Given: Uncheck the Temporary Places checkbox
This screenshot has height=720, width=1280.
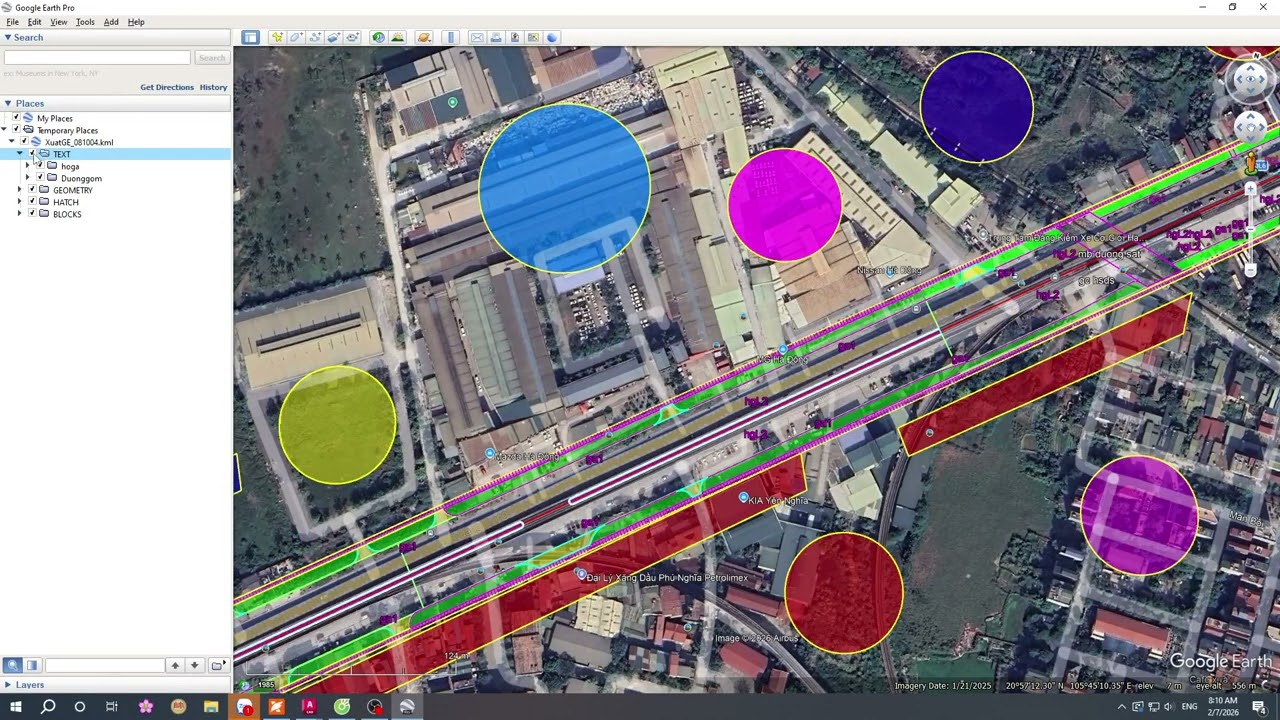Looking at the screenshot, I should coord(16,130).
